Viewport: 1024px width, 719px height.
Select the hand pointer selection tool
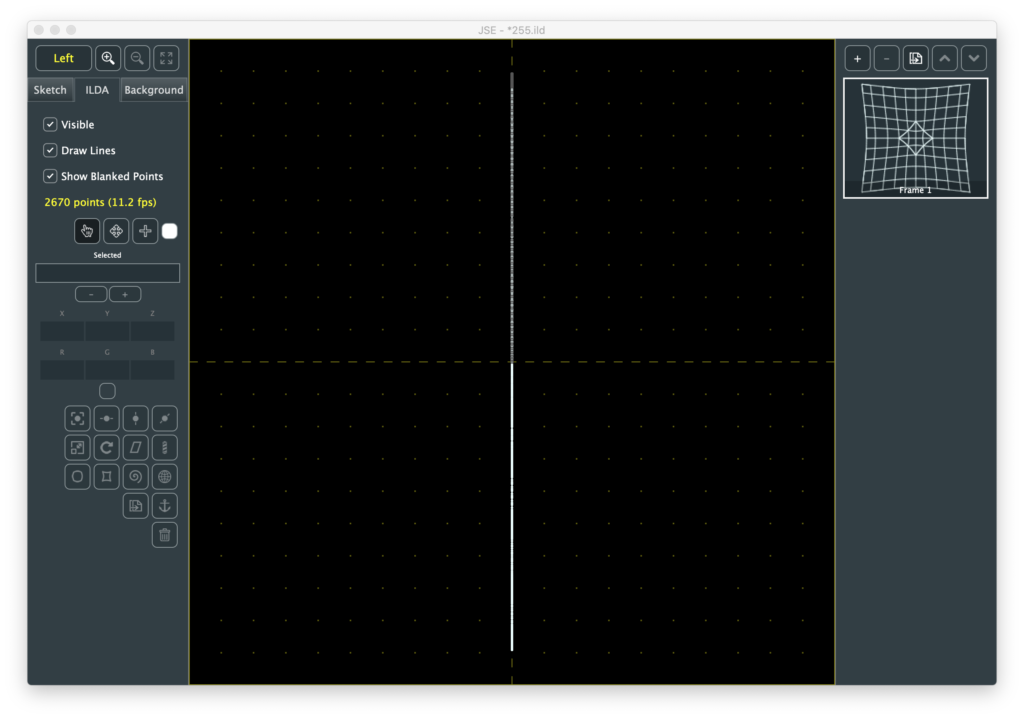87,231
